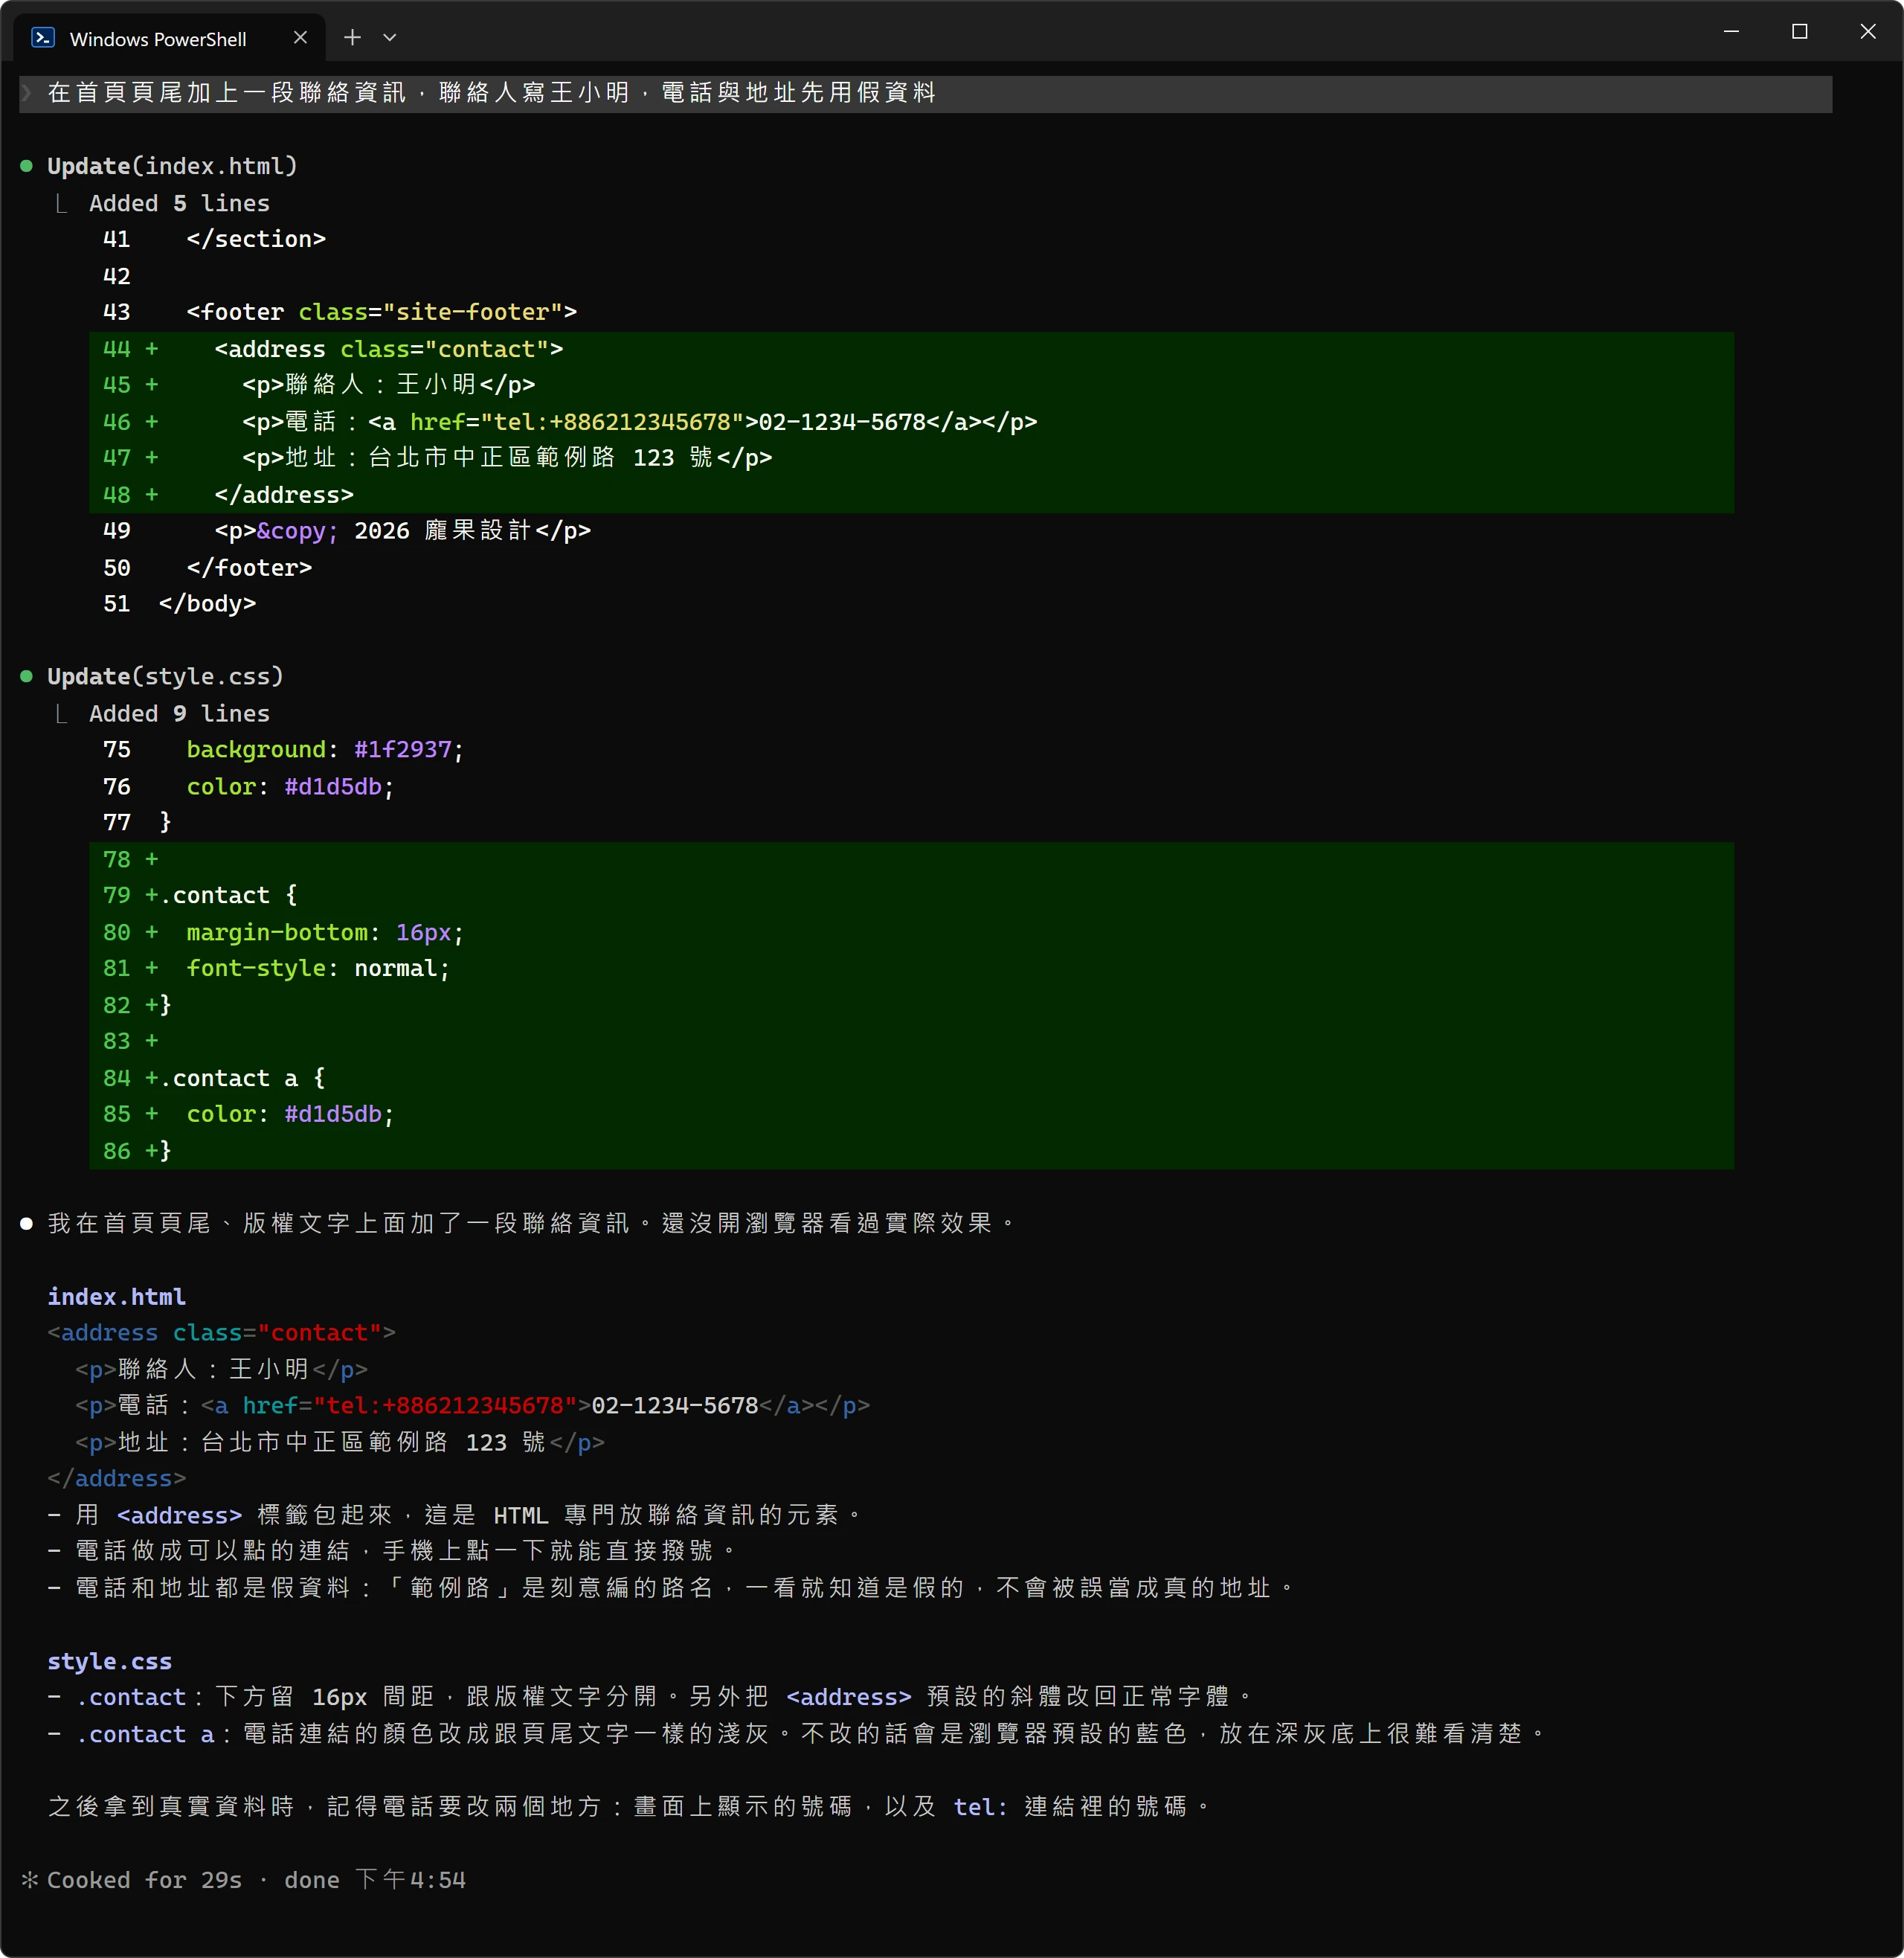
Task: Expand the new tab profile dropdown
Action: coord(390,38)
